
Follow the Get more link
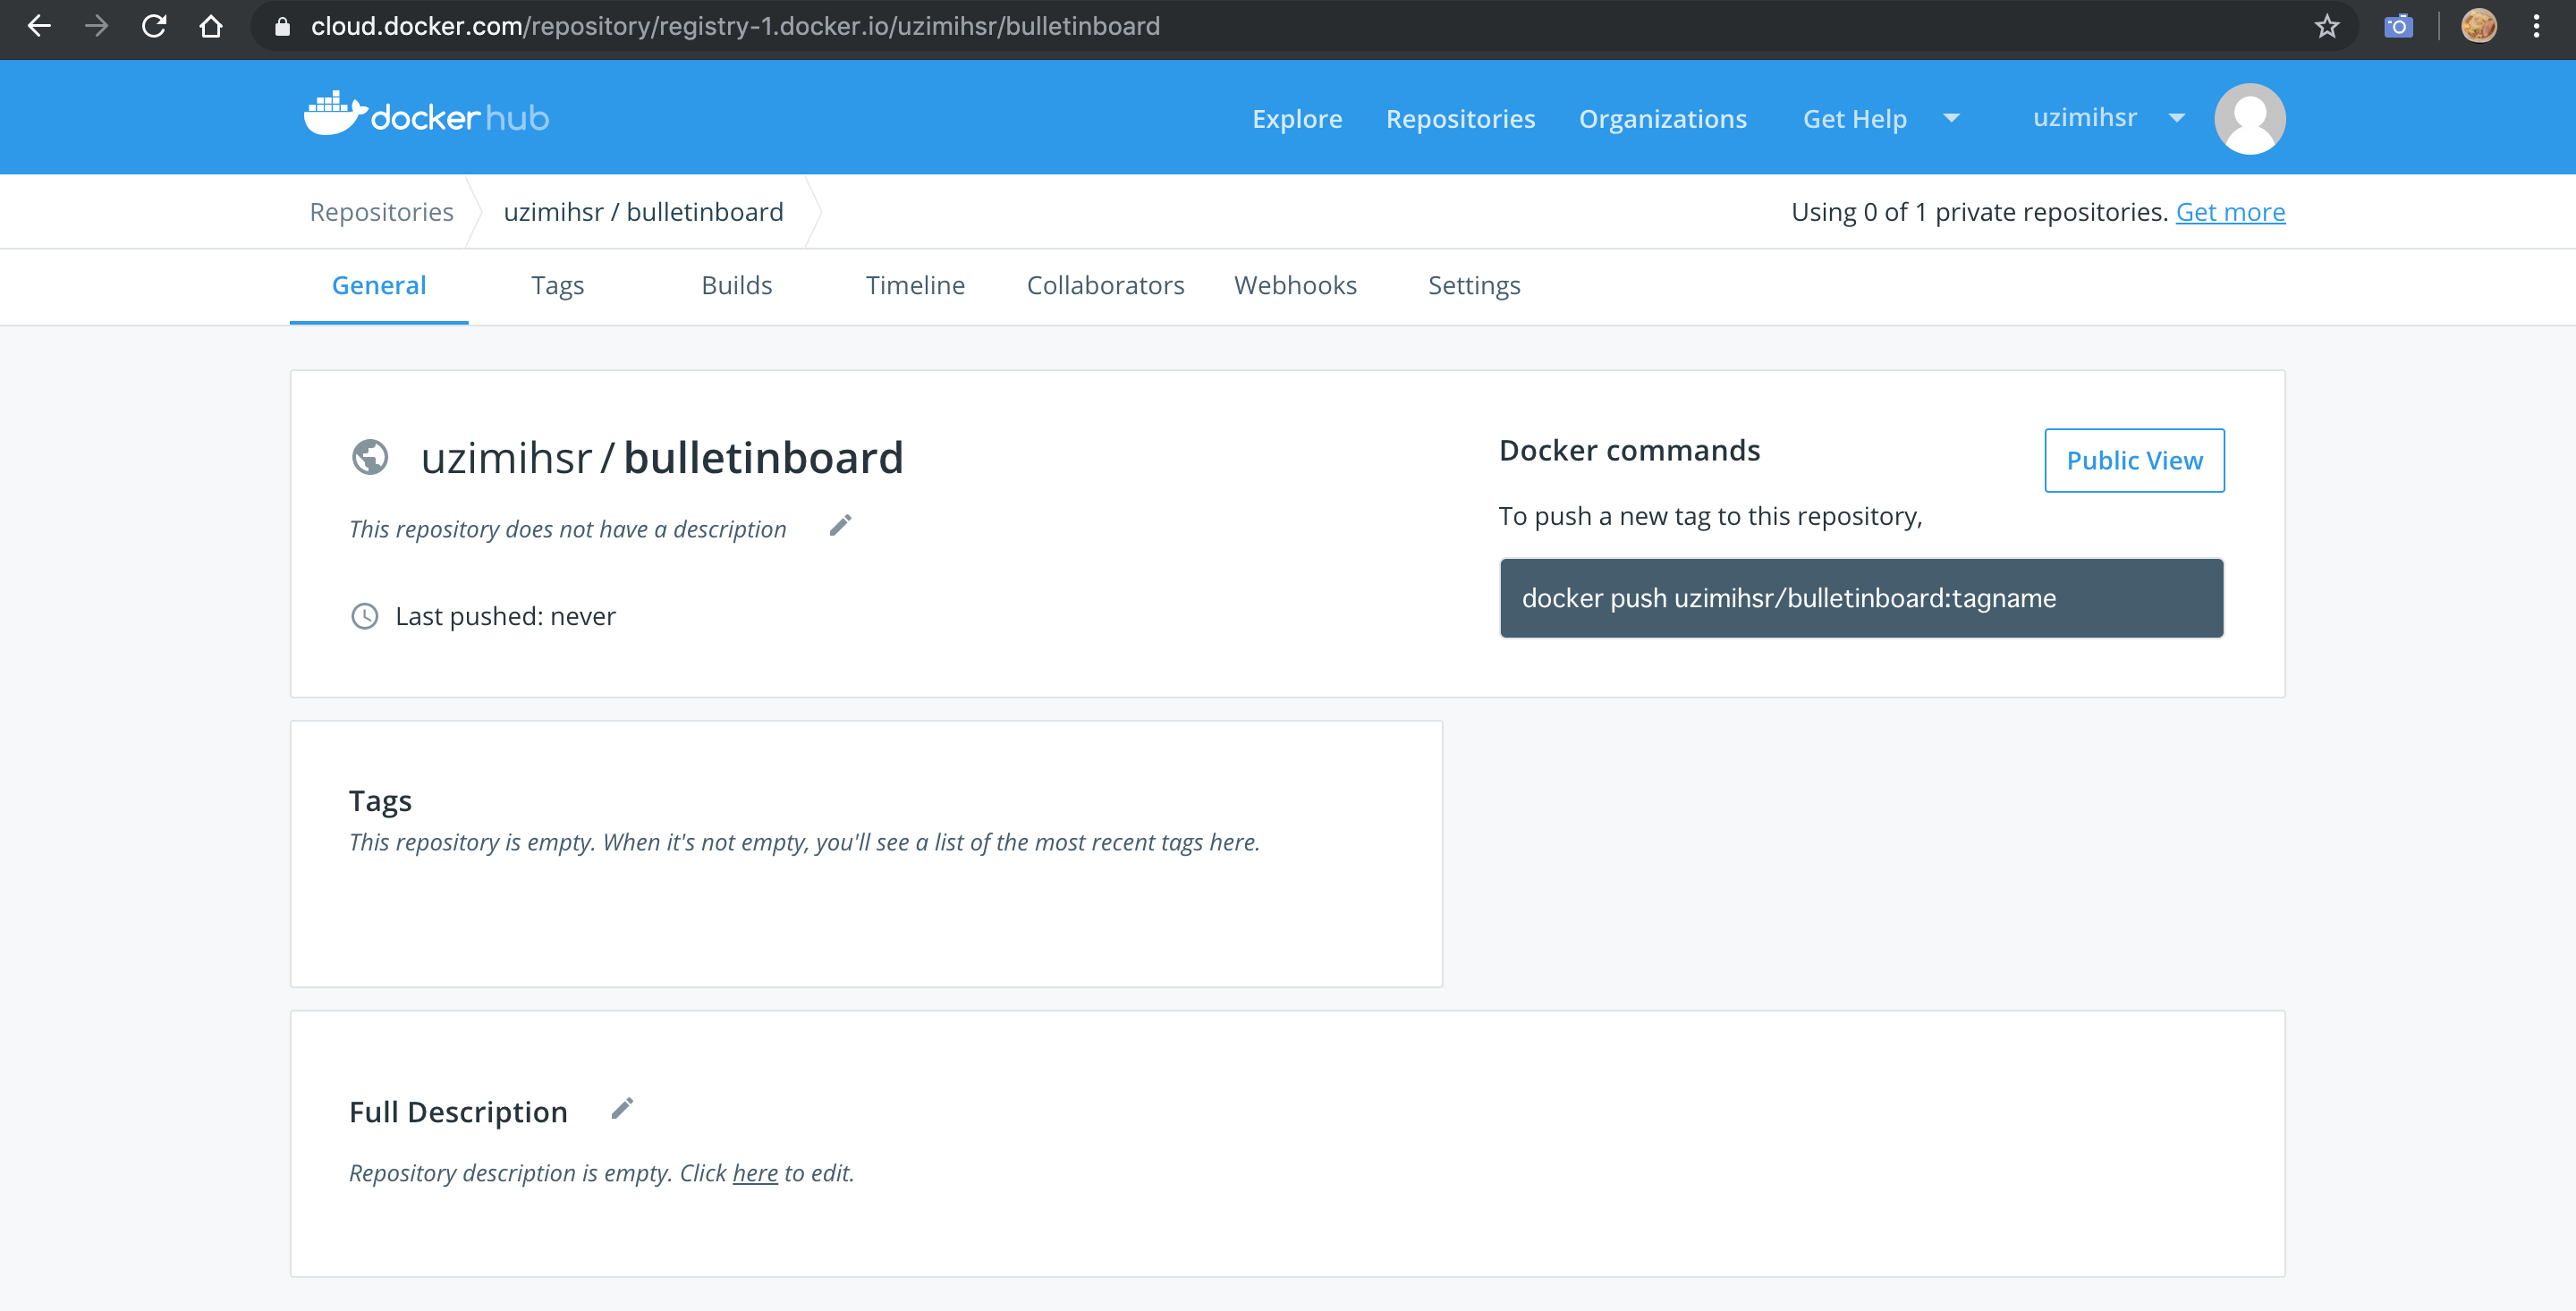(x=2230, y=212)
